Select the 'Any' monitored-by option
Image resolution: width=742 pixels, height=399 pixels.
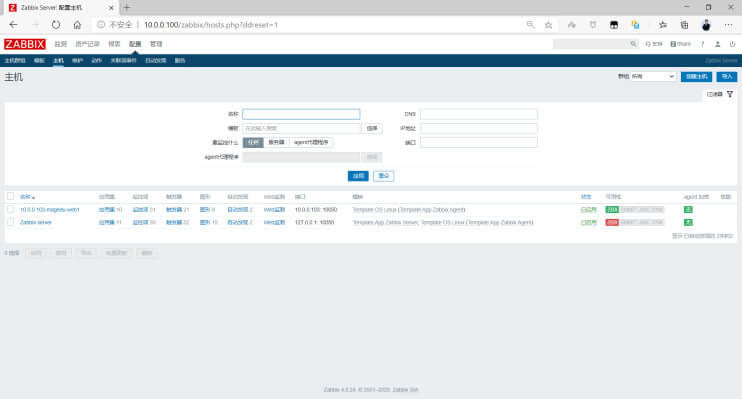pyautogui.click(x=253, y=142)
